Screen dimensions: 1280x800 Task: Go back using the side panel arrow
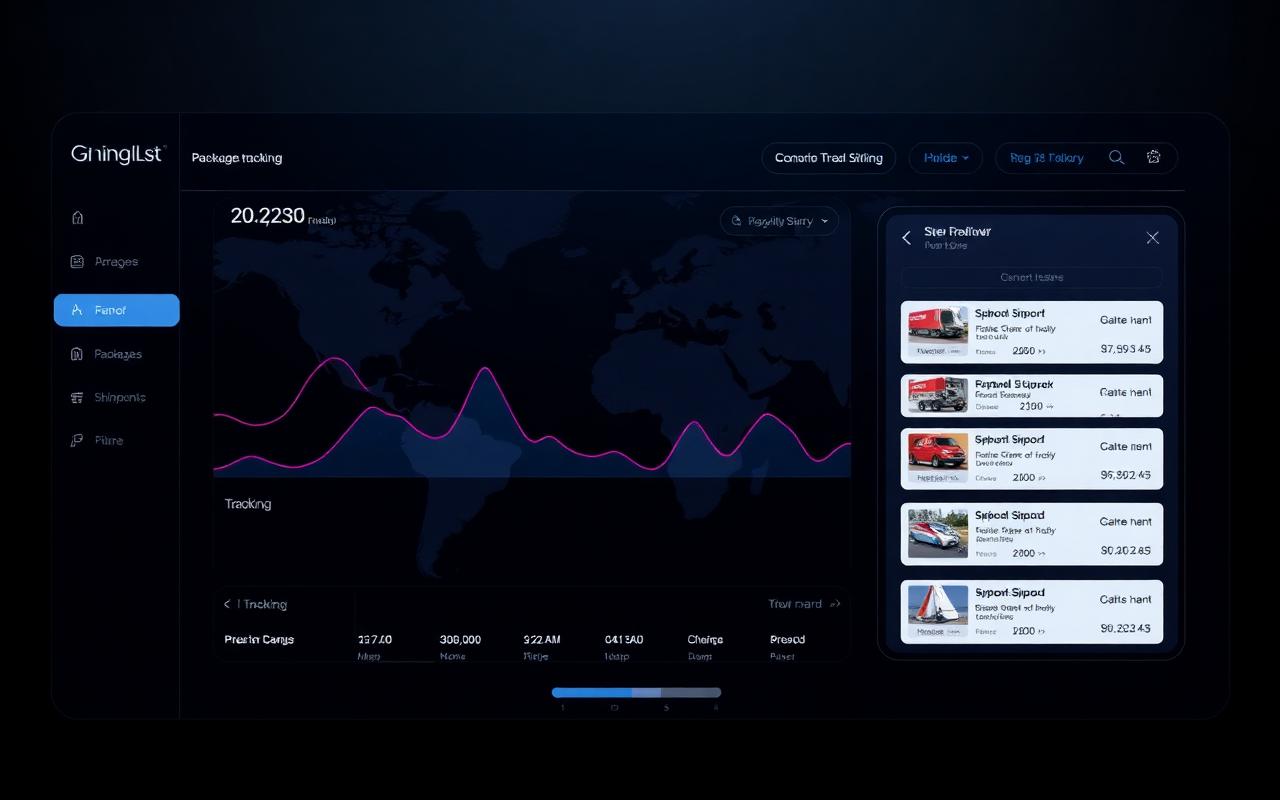[906, 237]
